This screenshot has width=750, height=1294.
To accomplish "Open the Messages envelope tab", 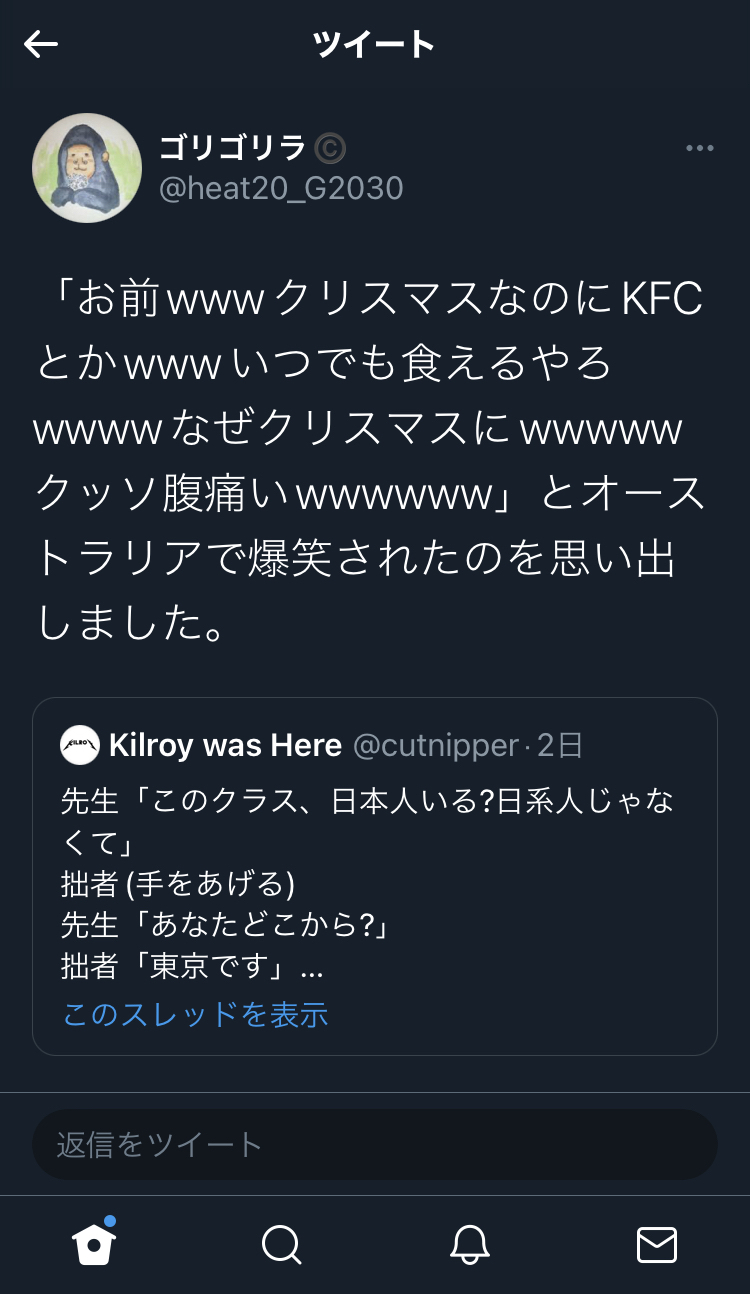I will coord(657,1245).
